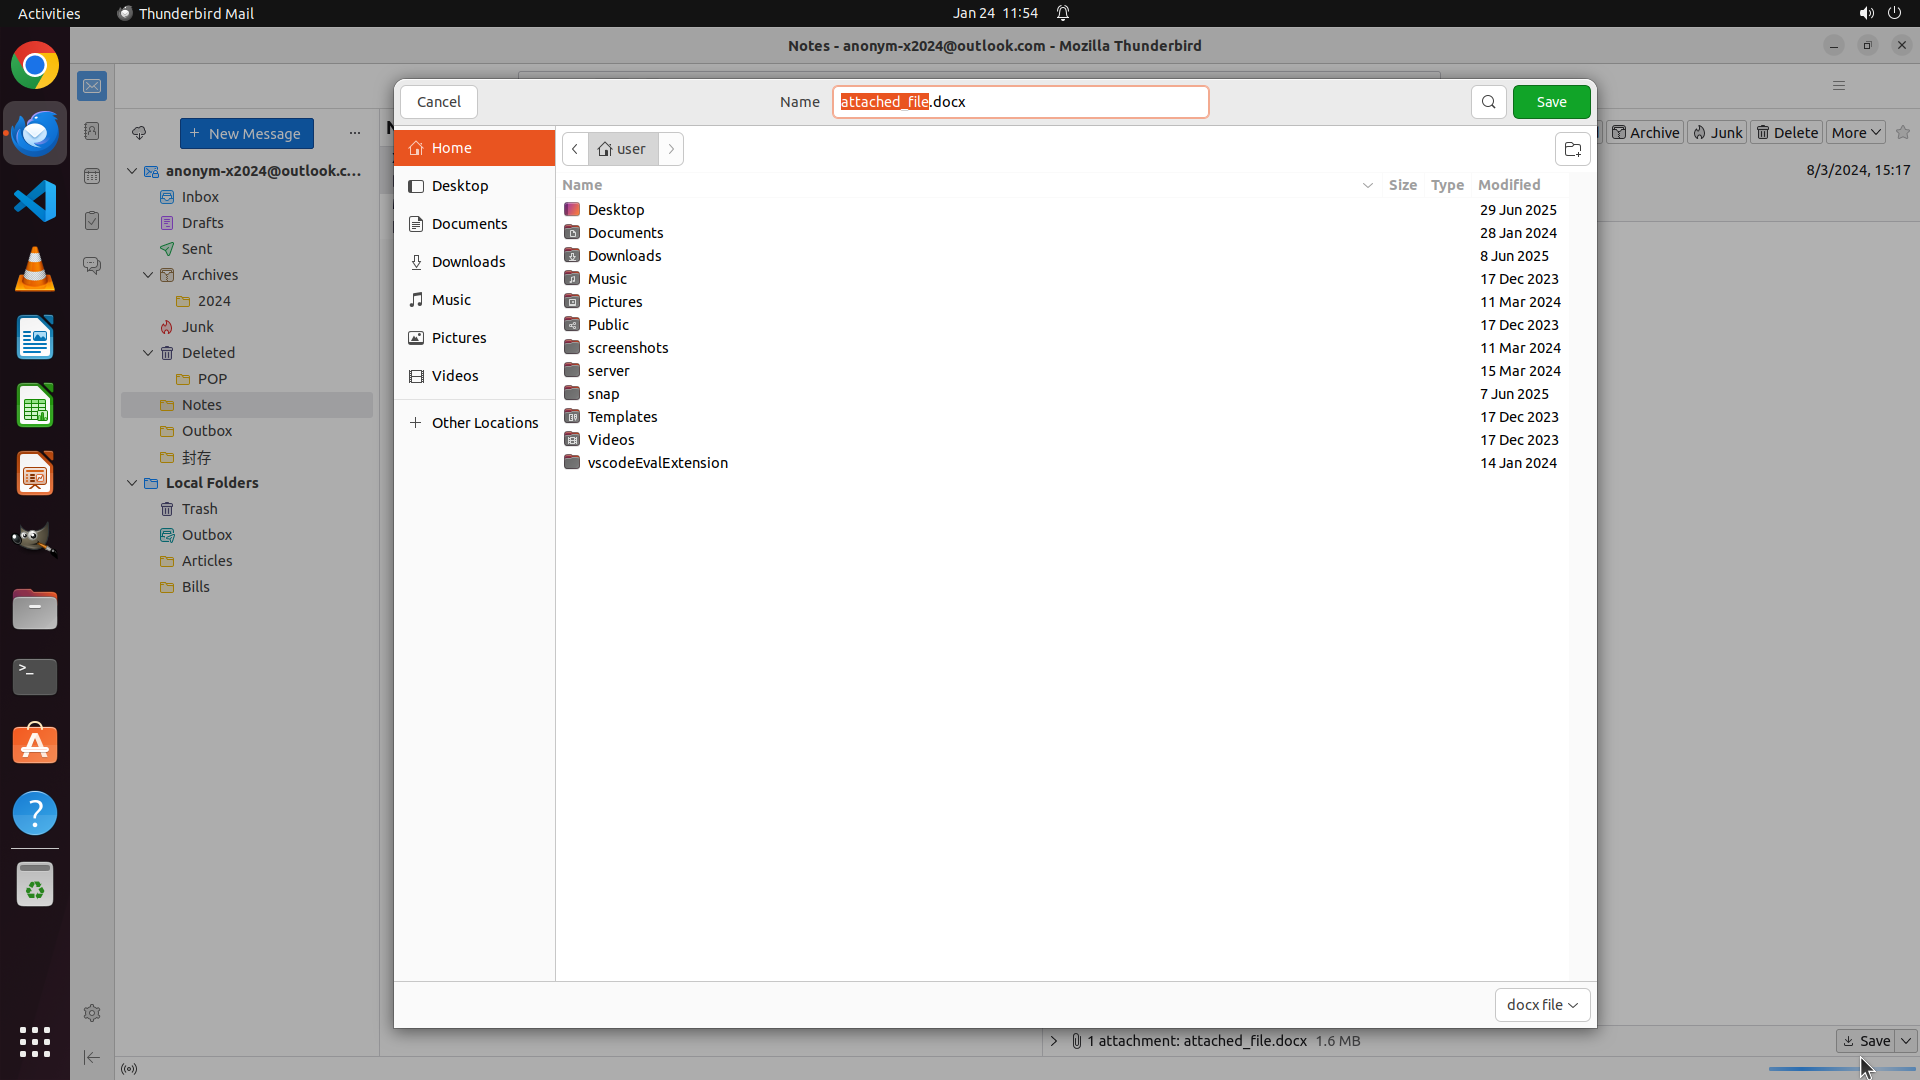This screenshot has height=1080, width=1920.
Task: Click the forward arrow in the path bar
Action: [671, 149]
